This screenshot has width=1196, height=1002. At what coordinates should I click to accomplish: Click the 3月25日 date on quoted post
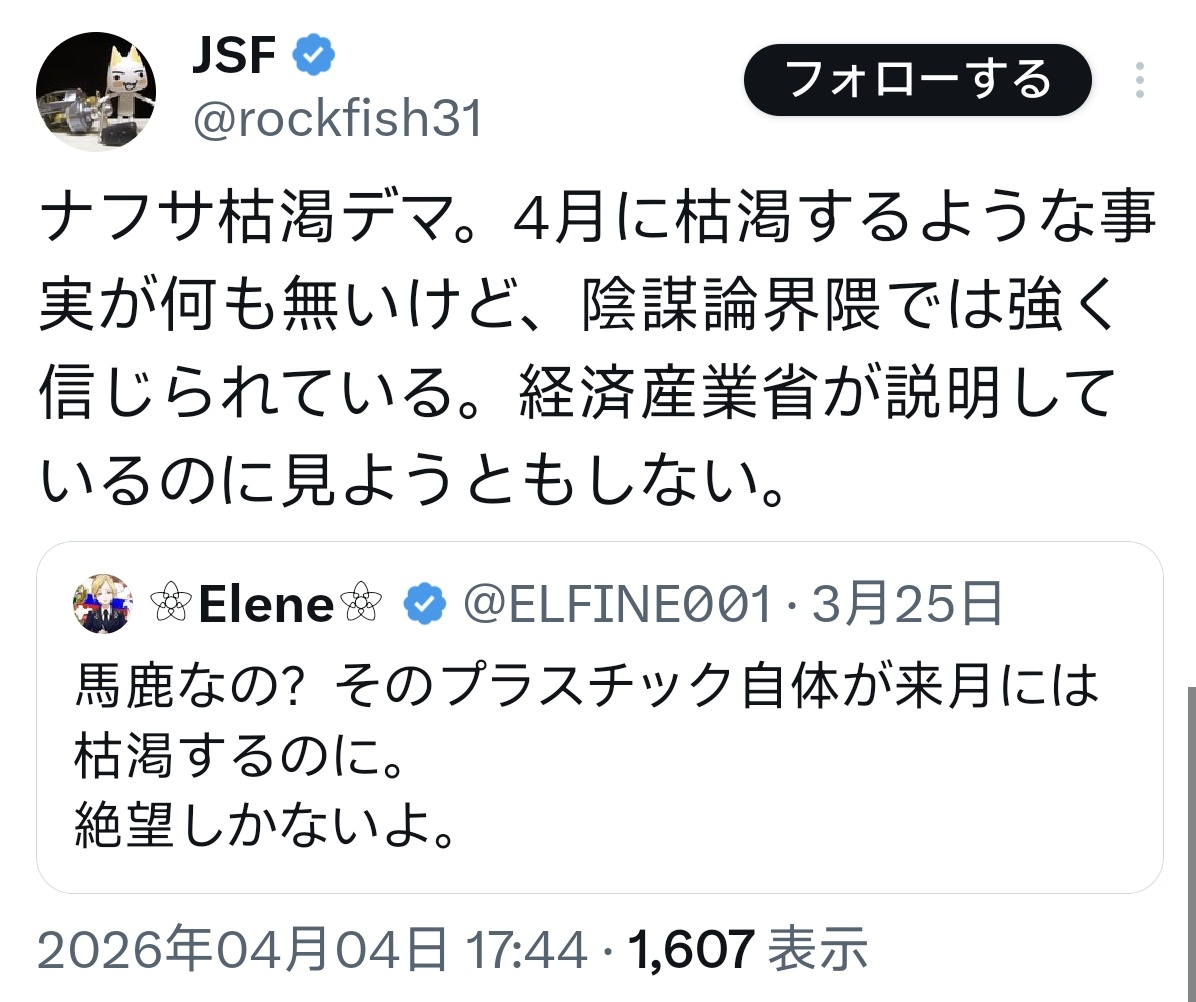[x=906, y=604]
